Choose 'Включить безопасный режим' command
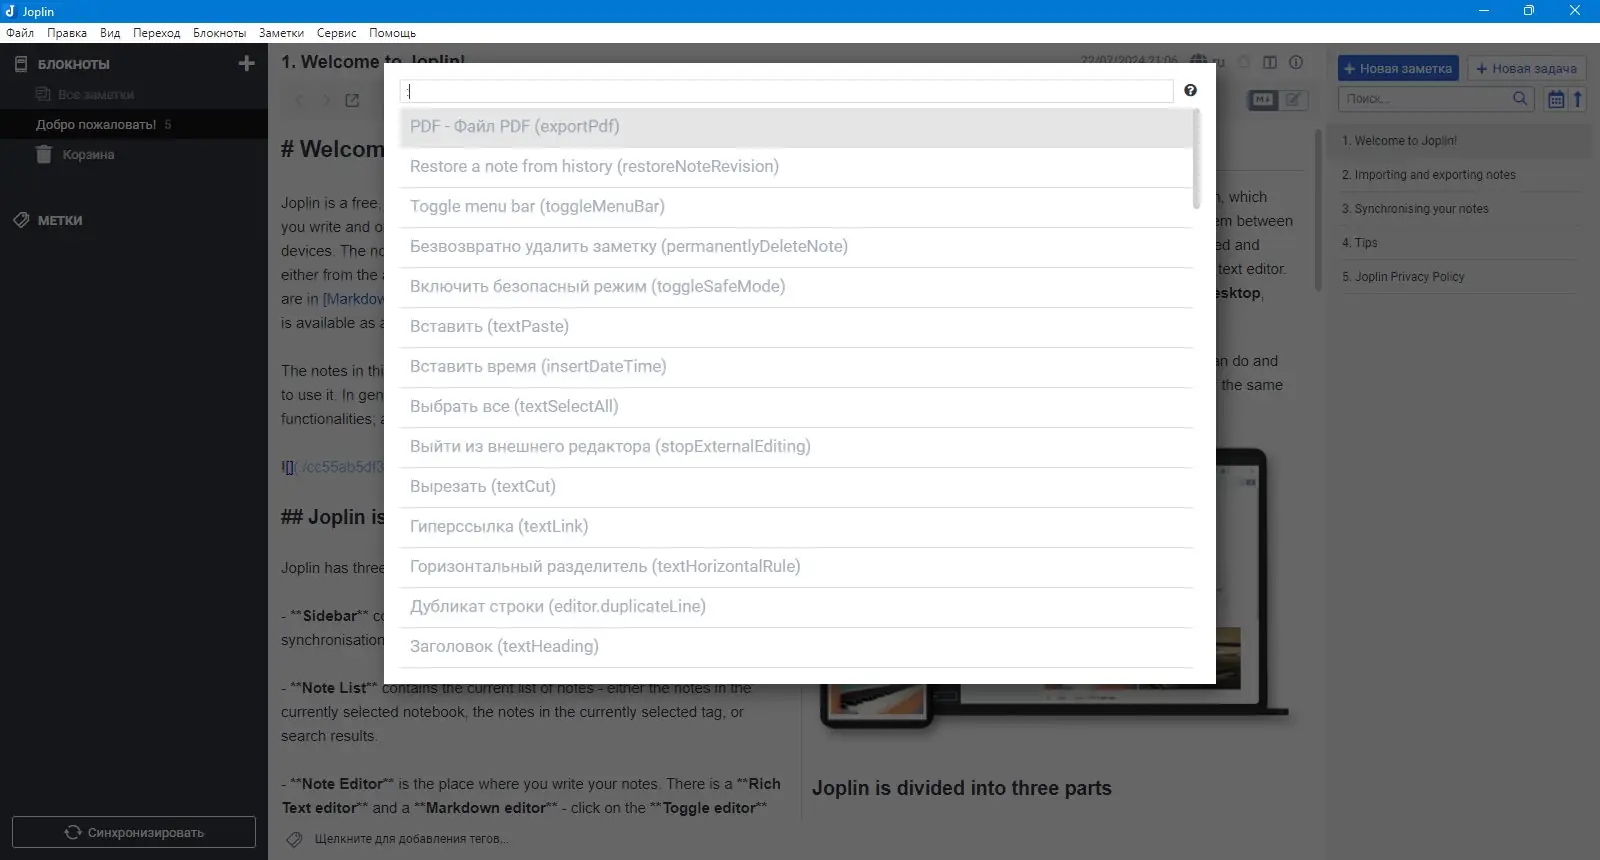The width and height of the screenshot is (1600, 860). [x=796, y=287]
